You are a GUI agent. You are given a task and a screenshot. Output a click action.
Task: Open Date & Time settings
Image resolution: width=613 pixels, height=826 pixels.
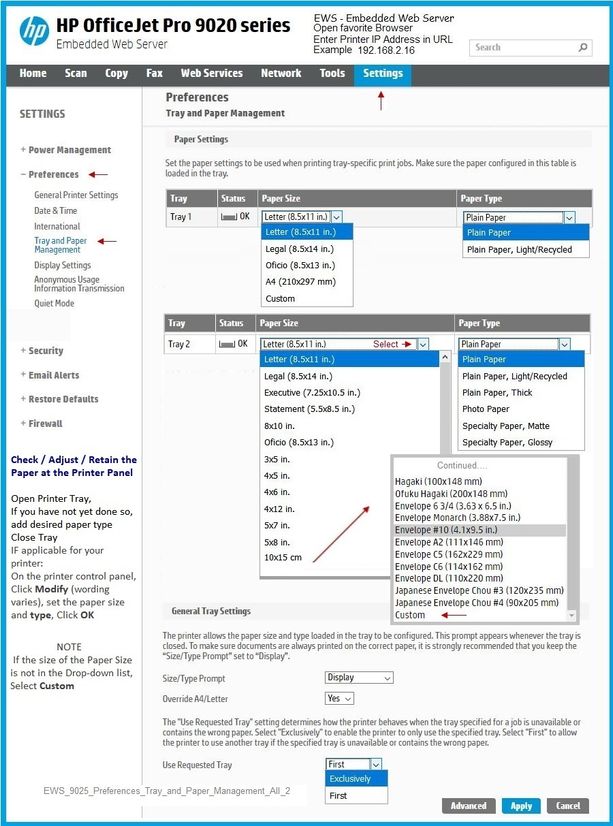[55, 211]
